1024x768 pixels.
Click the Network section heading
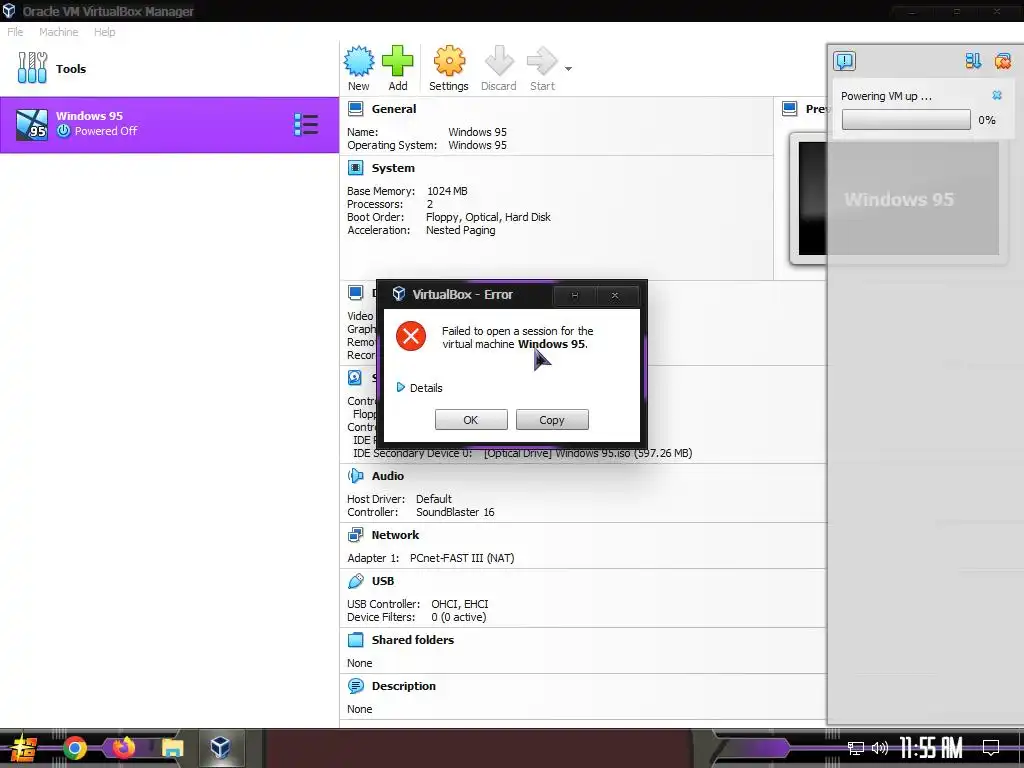tap(395, 535)
